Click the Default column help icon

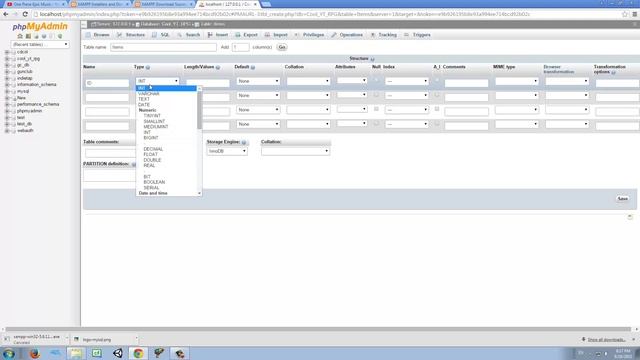click(253, 67)
